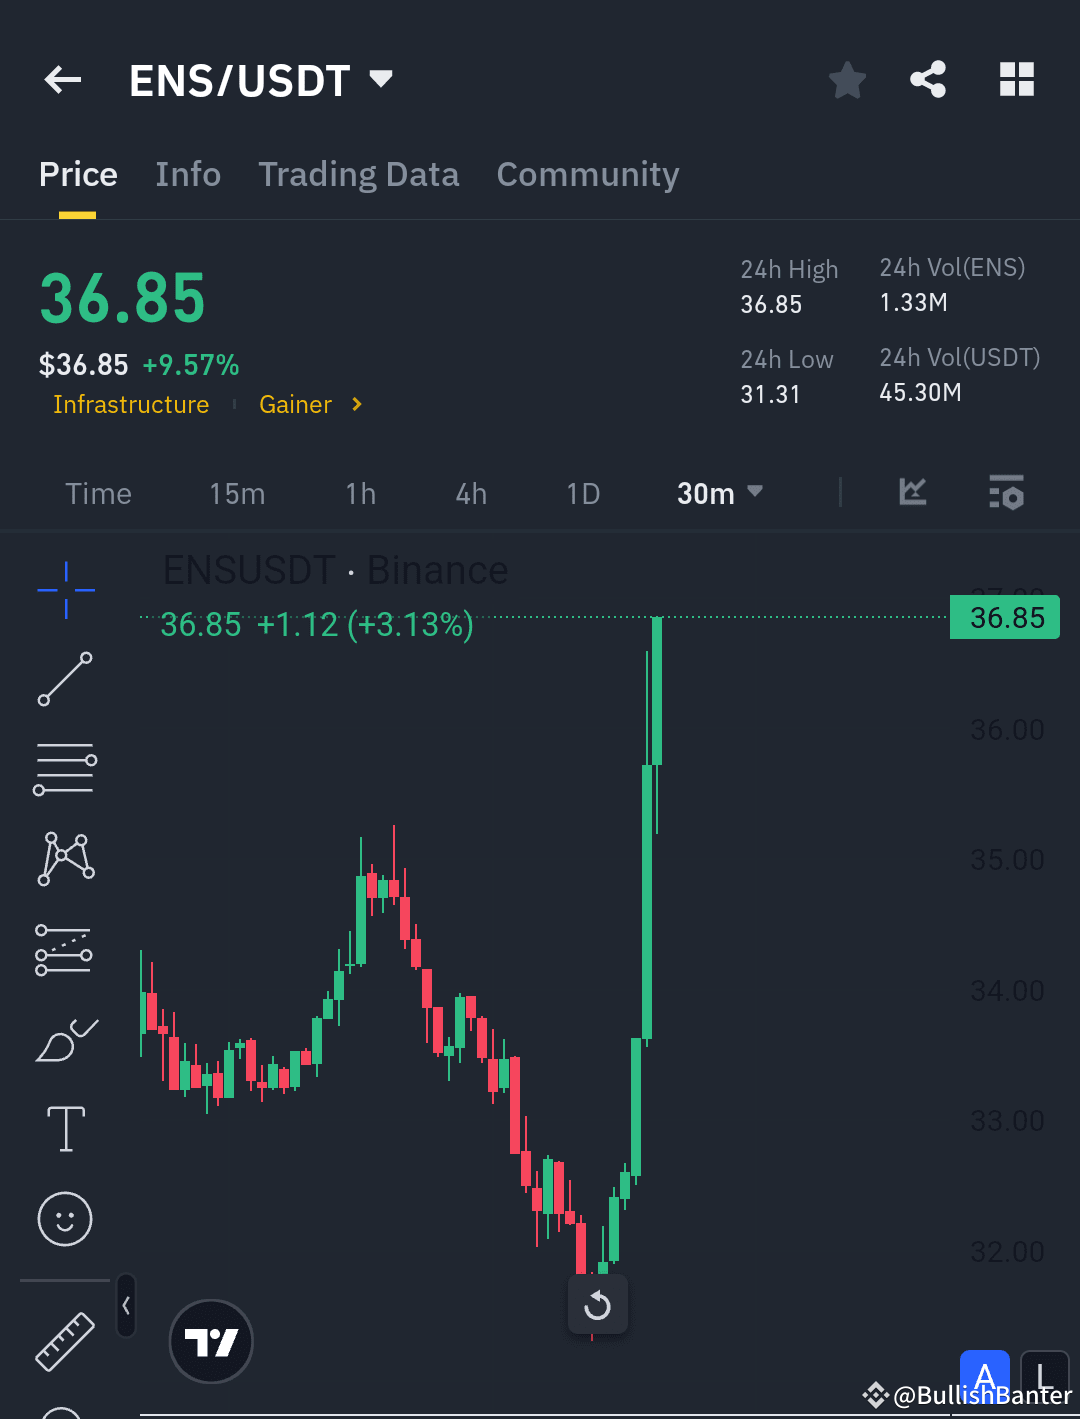
Task: Open the 30m interval dropdown
Action: pyautogui.click(x=720, y=492)
